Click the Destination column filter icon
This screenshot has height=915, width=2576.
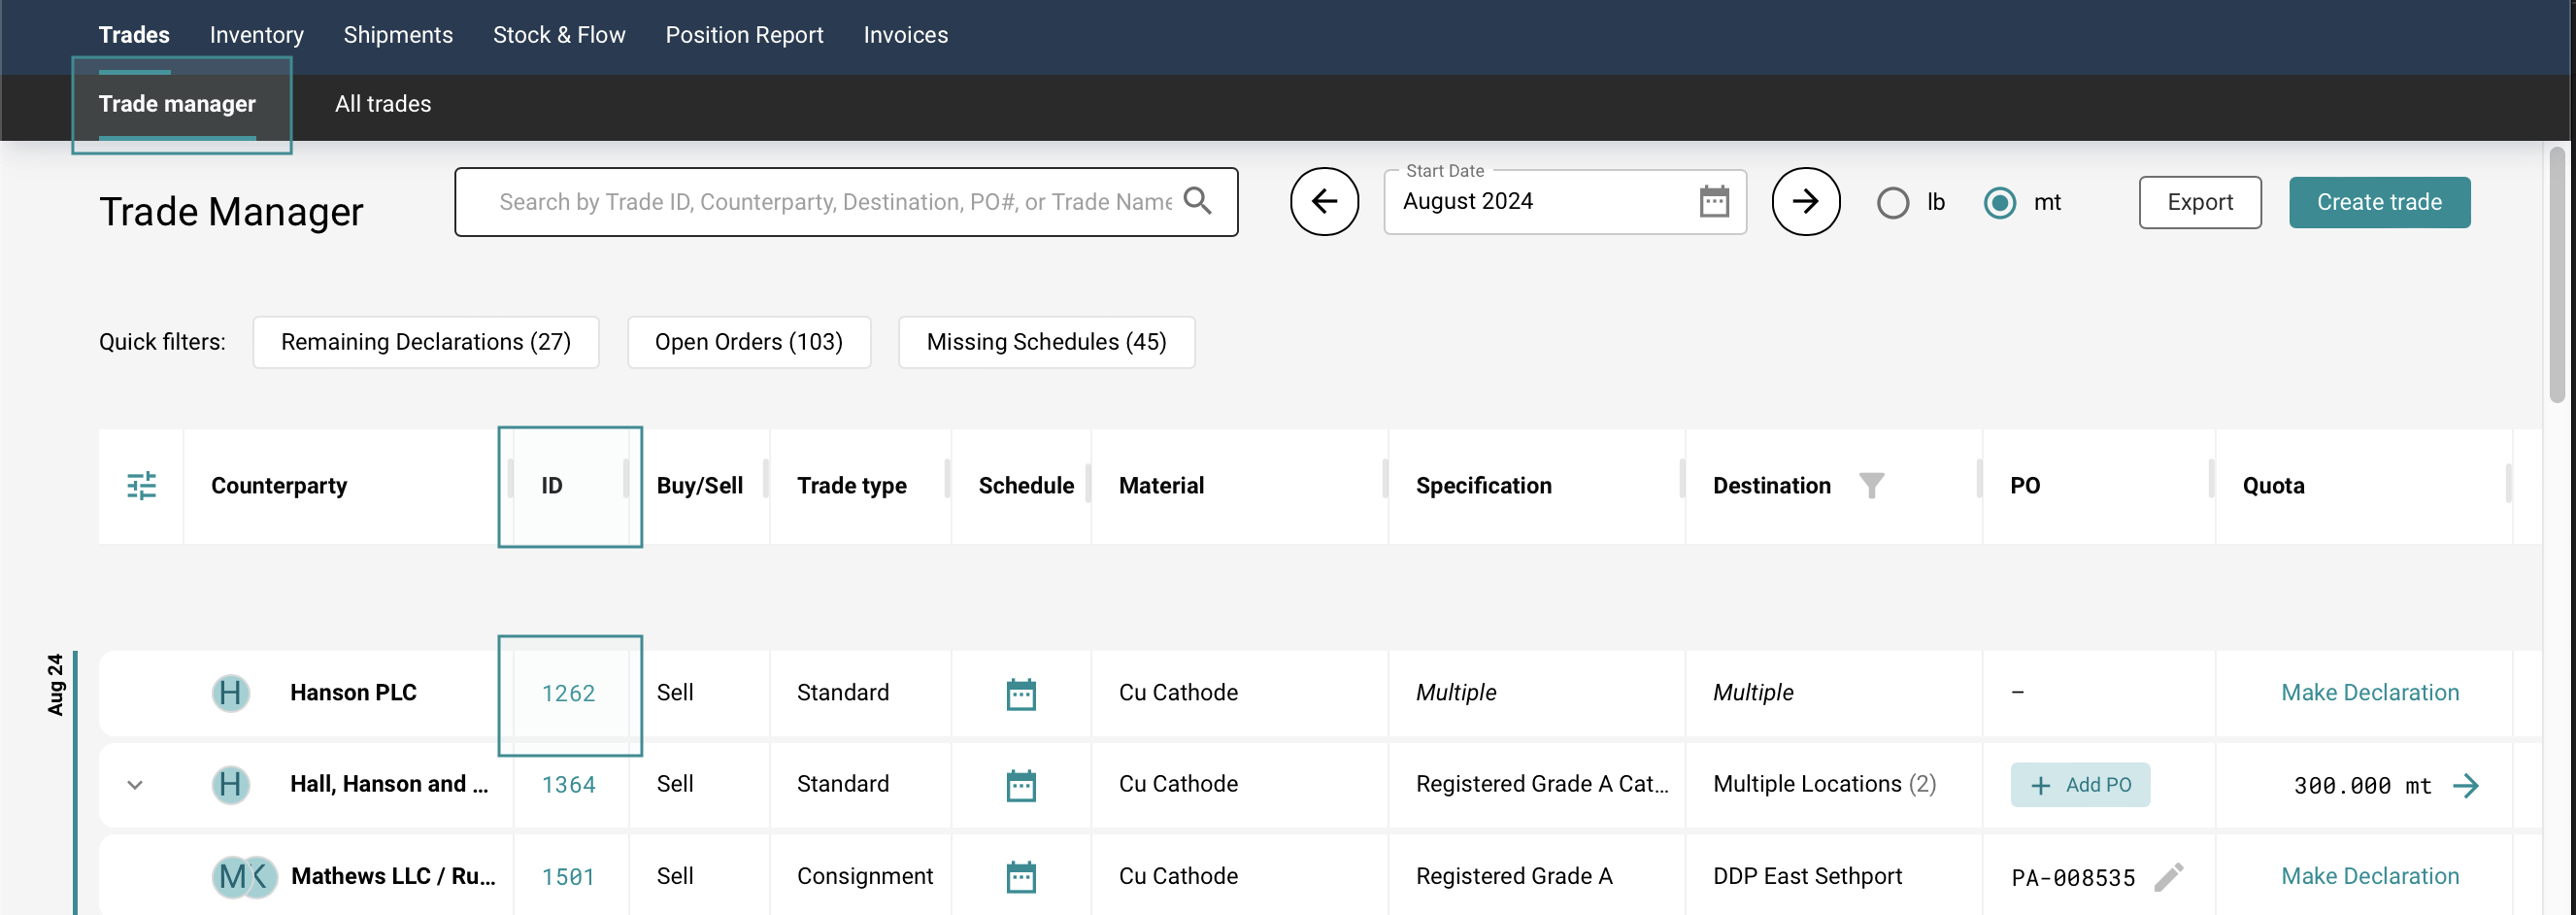pos(1871,486)
